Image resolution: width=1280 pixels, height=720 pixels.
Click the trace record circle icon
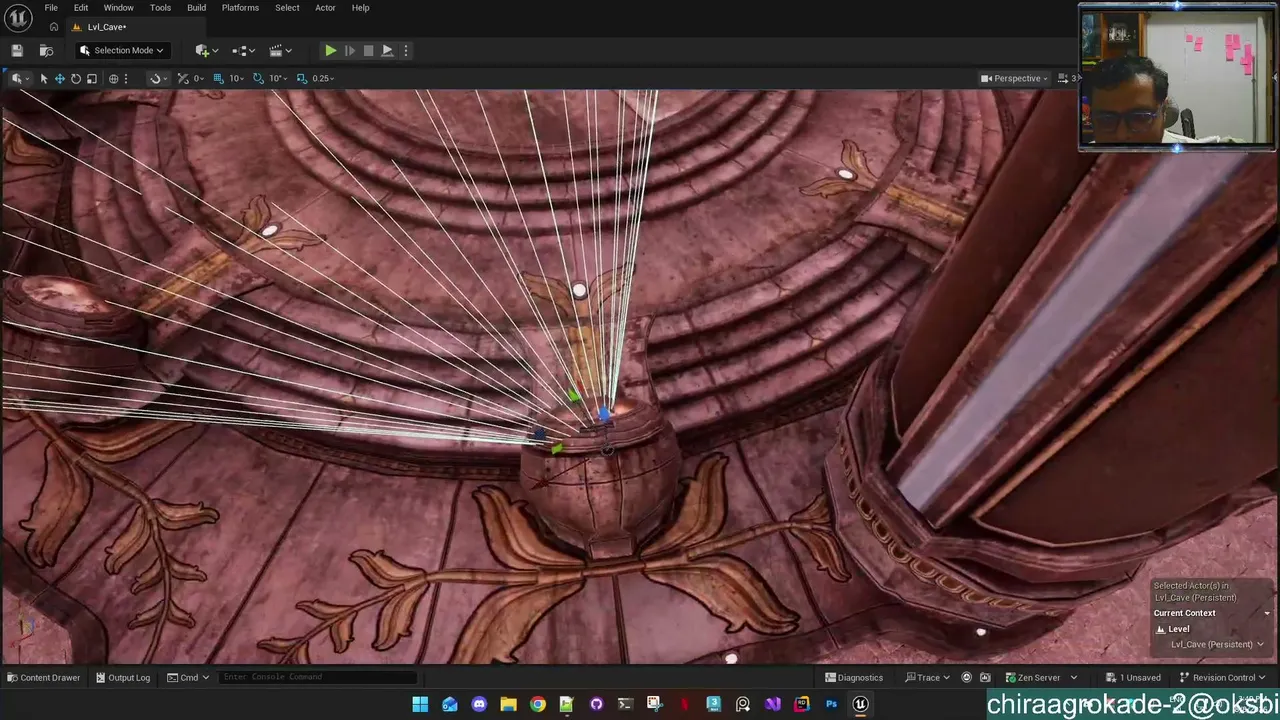click(x=966, y=678)
